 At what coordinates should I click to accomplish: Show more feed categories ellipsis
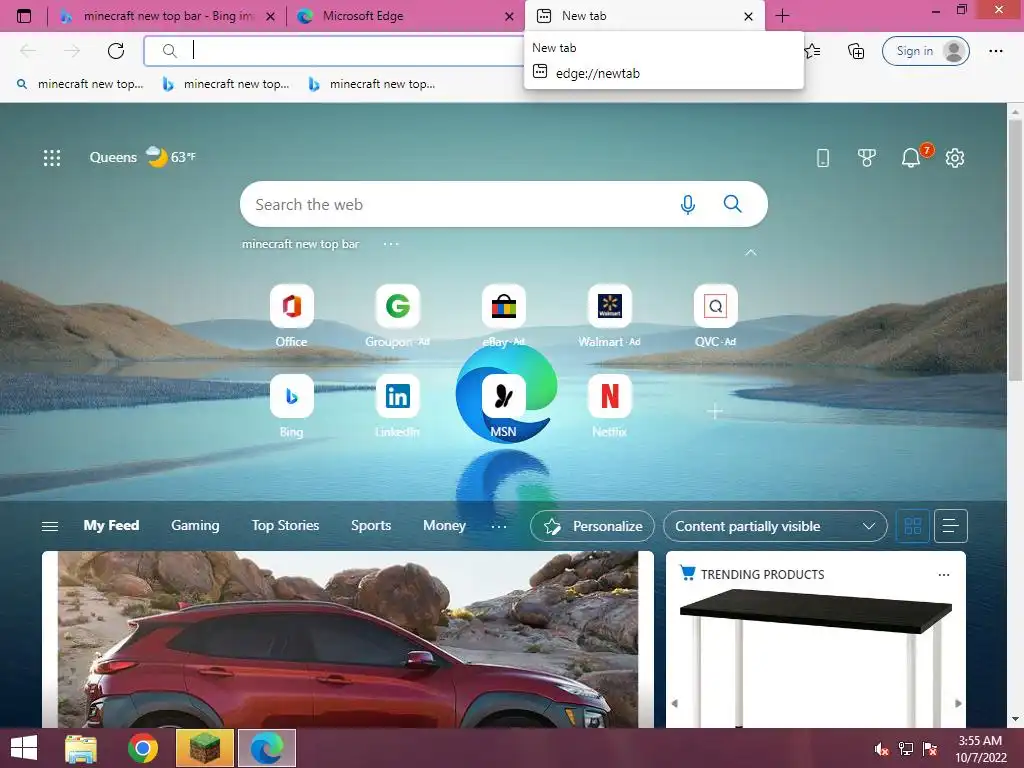click(499, 526)
